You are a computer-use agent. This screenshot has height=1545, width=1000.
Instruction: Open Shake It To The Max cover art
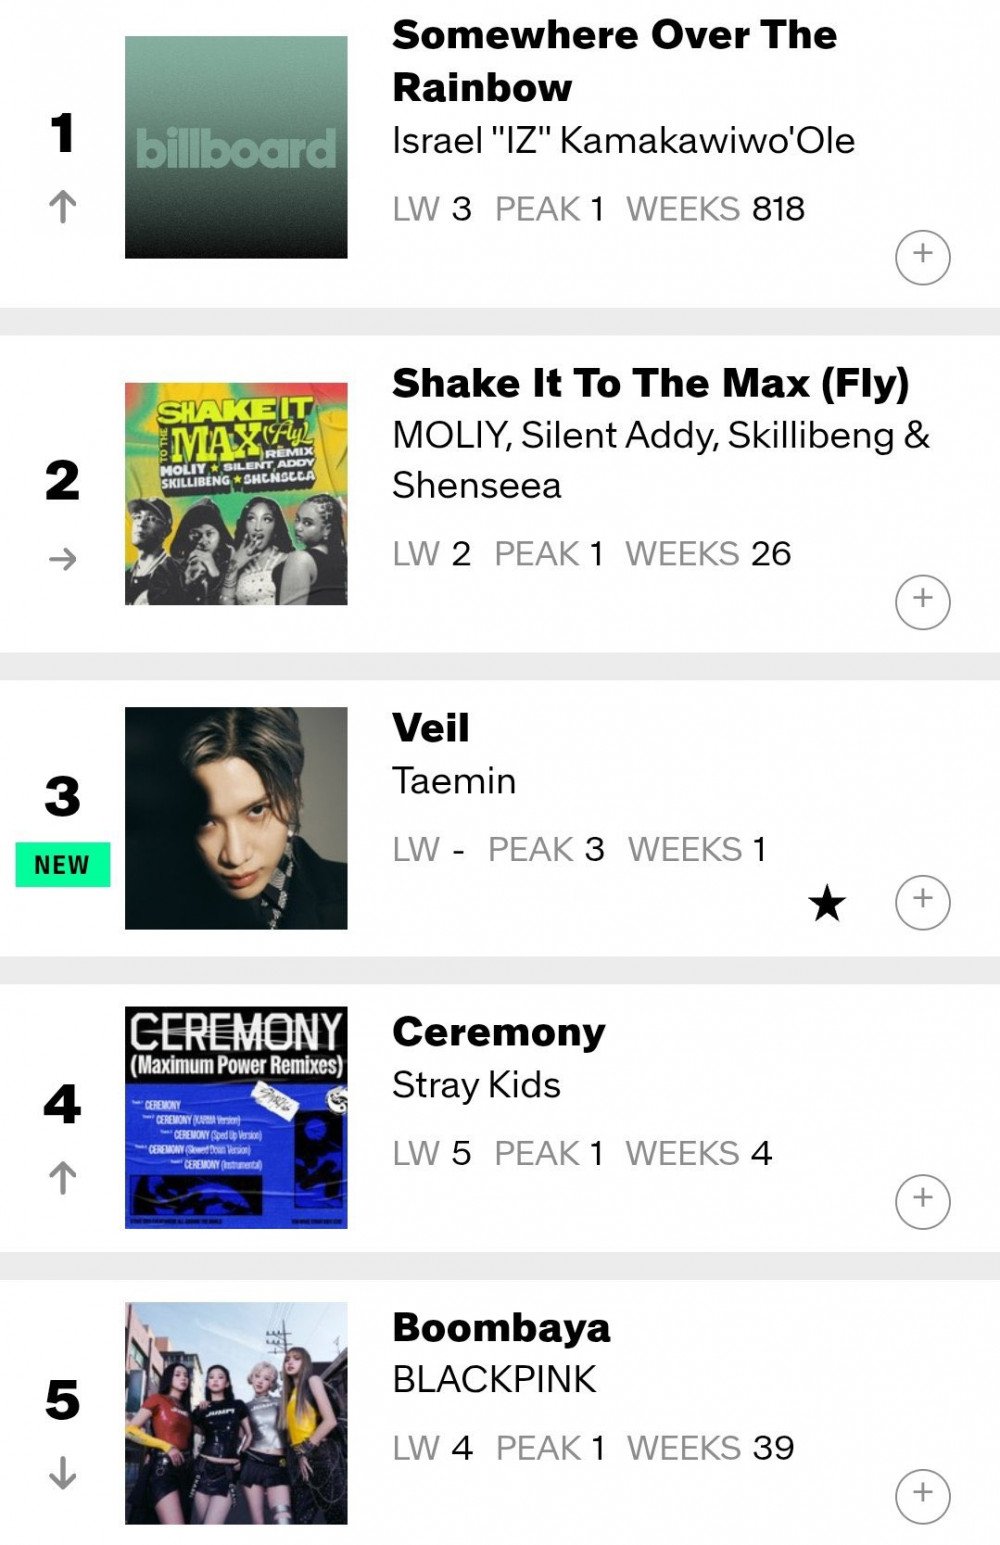point(236,493)
